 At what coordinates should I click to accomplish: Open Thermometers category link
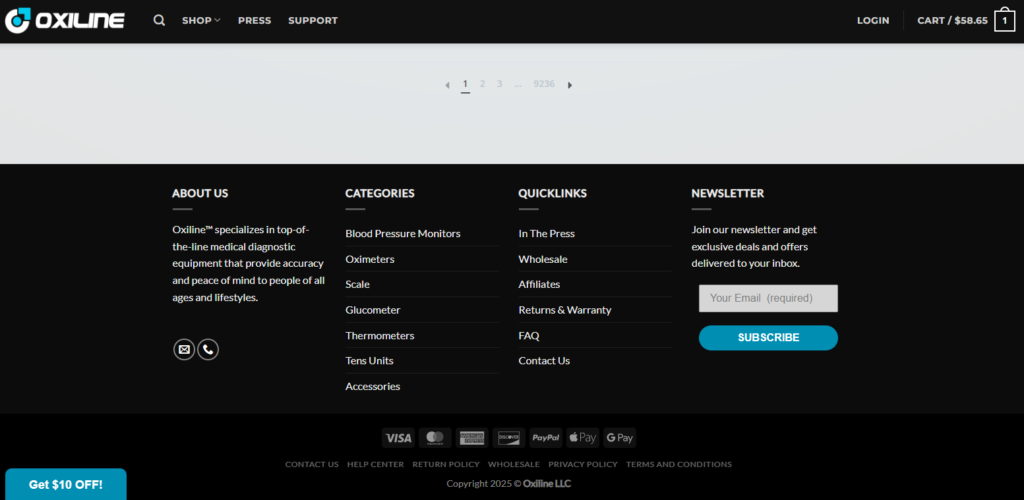pos(380,336)
